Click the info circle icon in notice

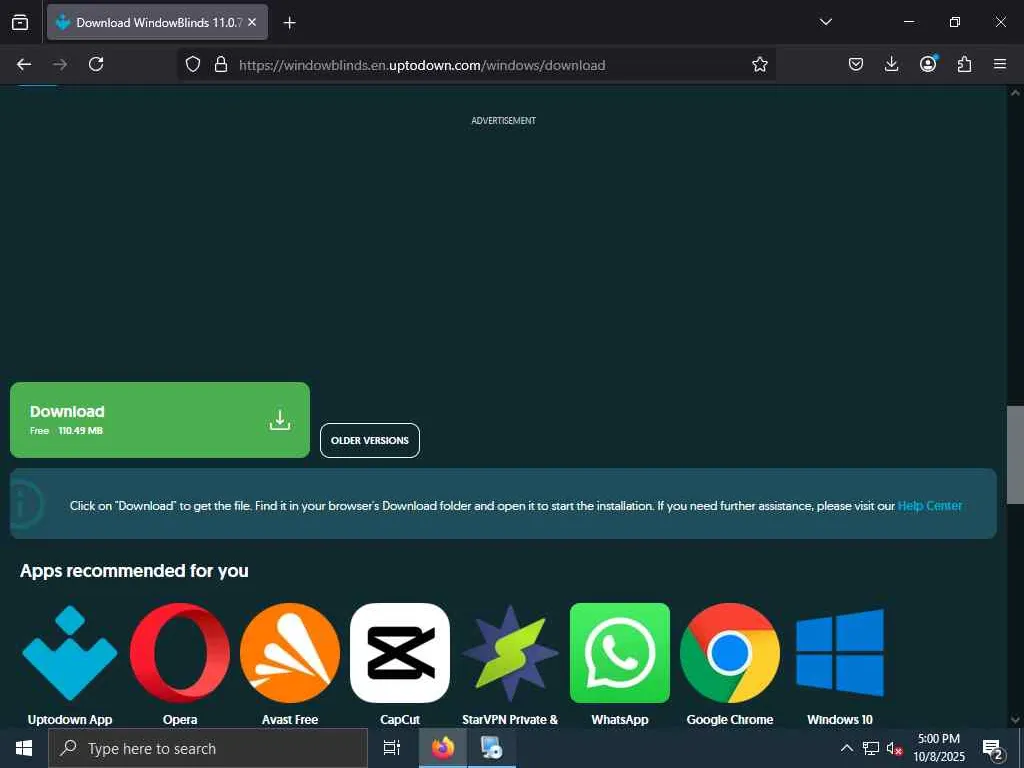pos(25,504)
